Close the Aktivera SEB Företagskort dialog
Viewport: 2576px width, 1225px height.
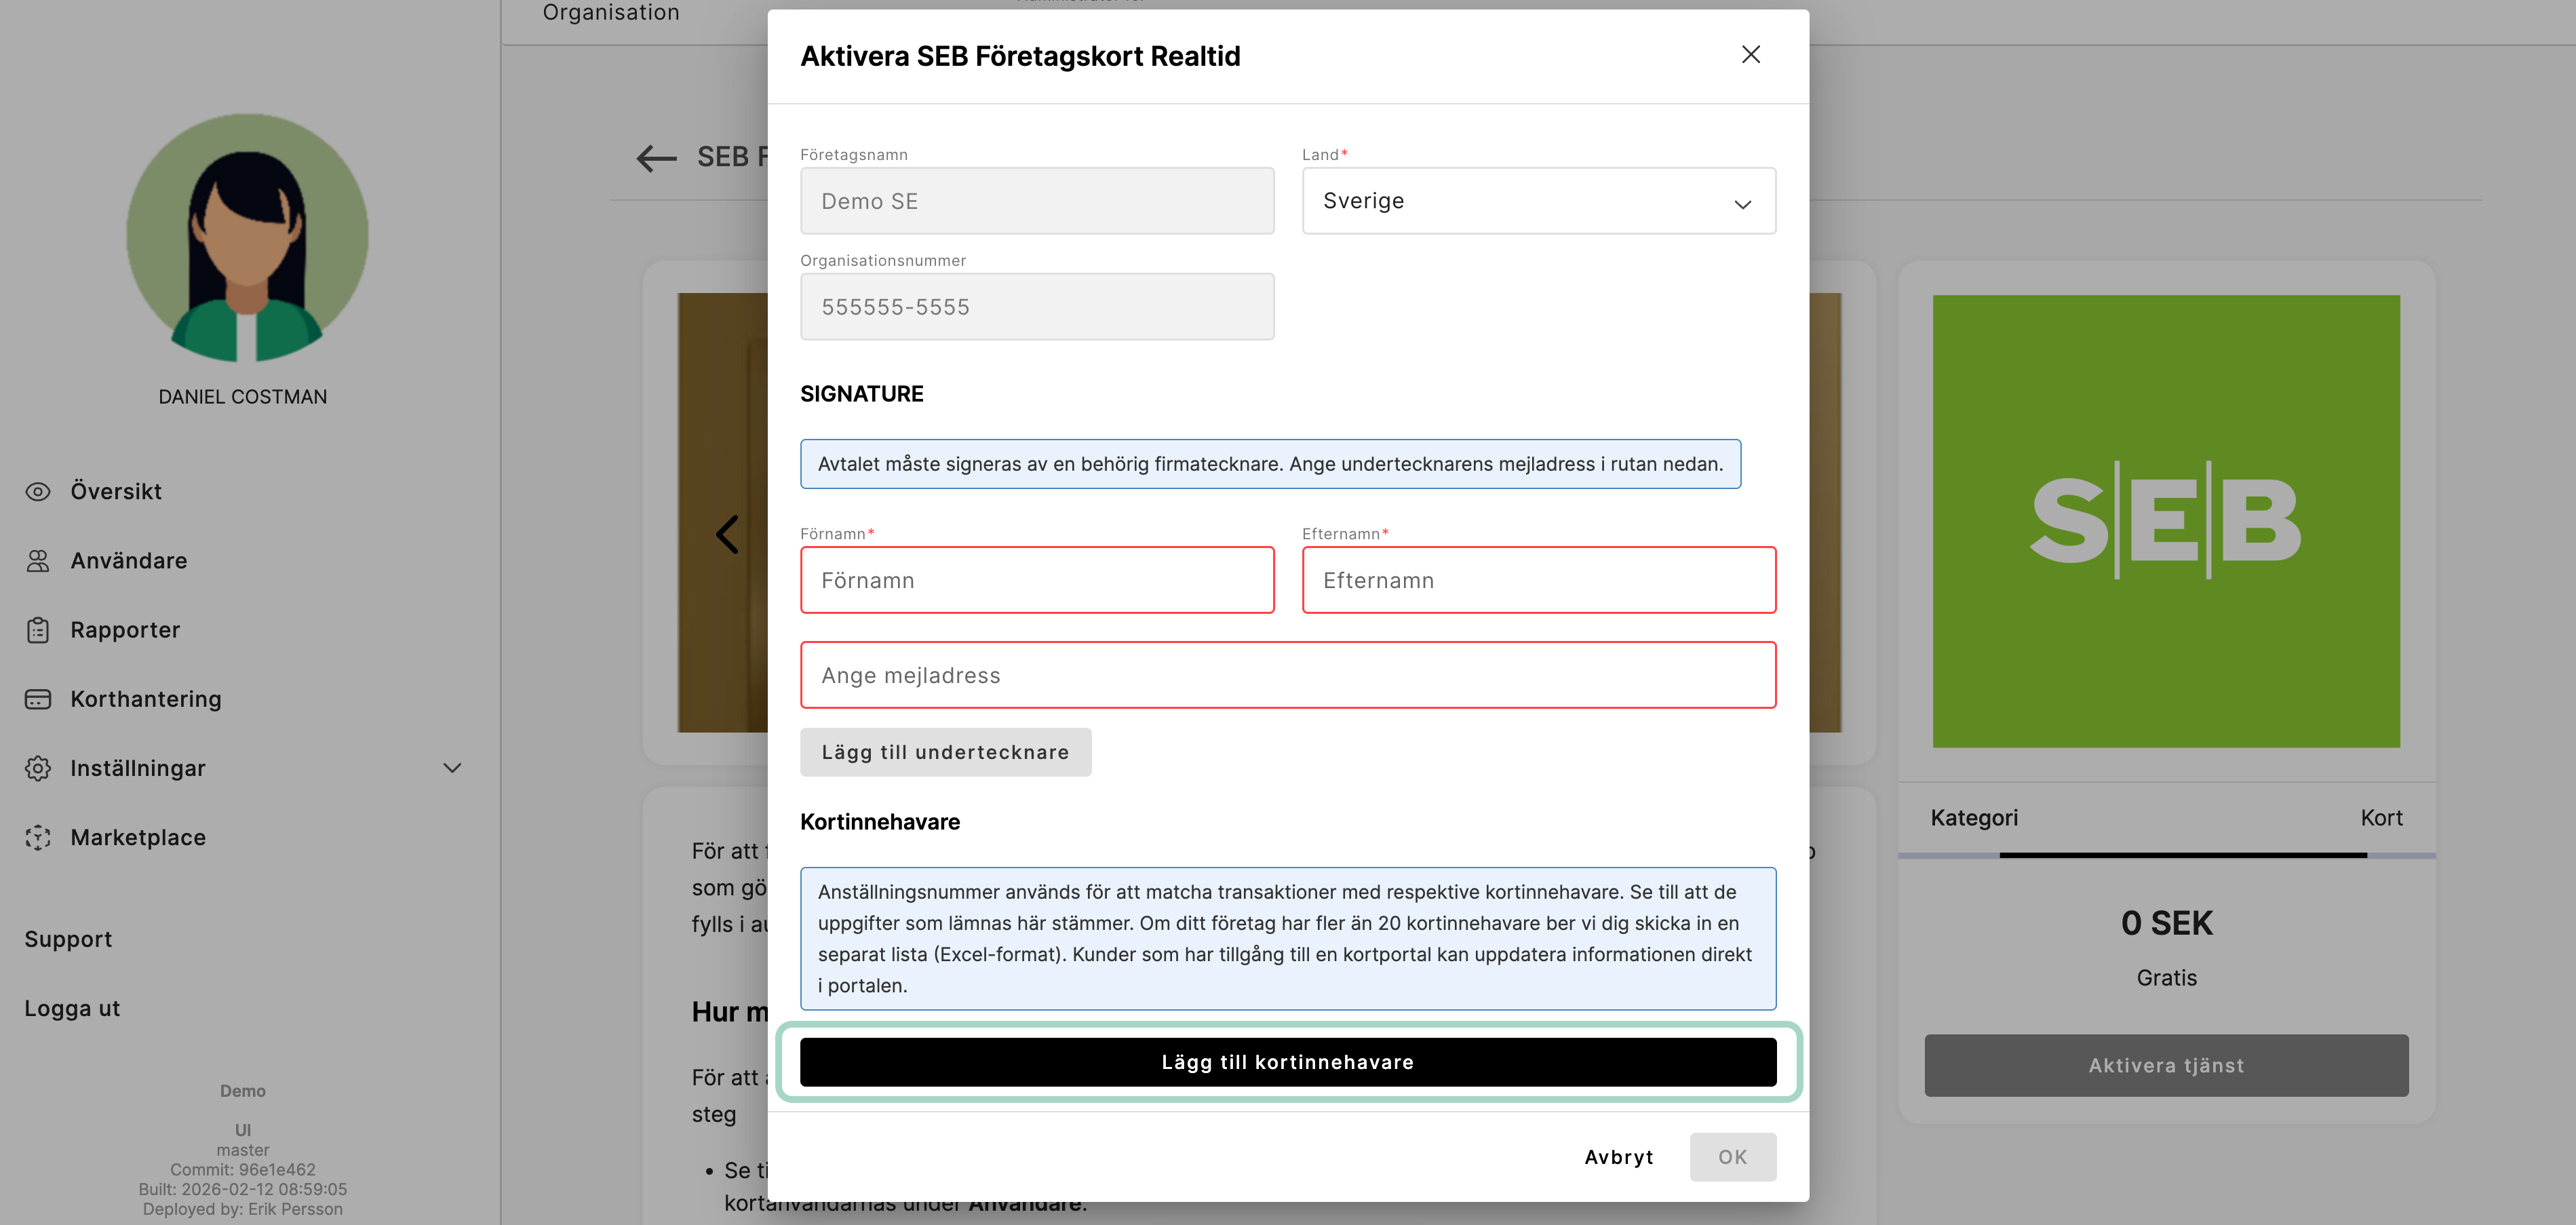1750,55
